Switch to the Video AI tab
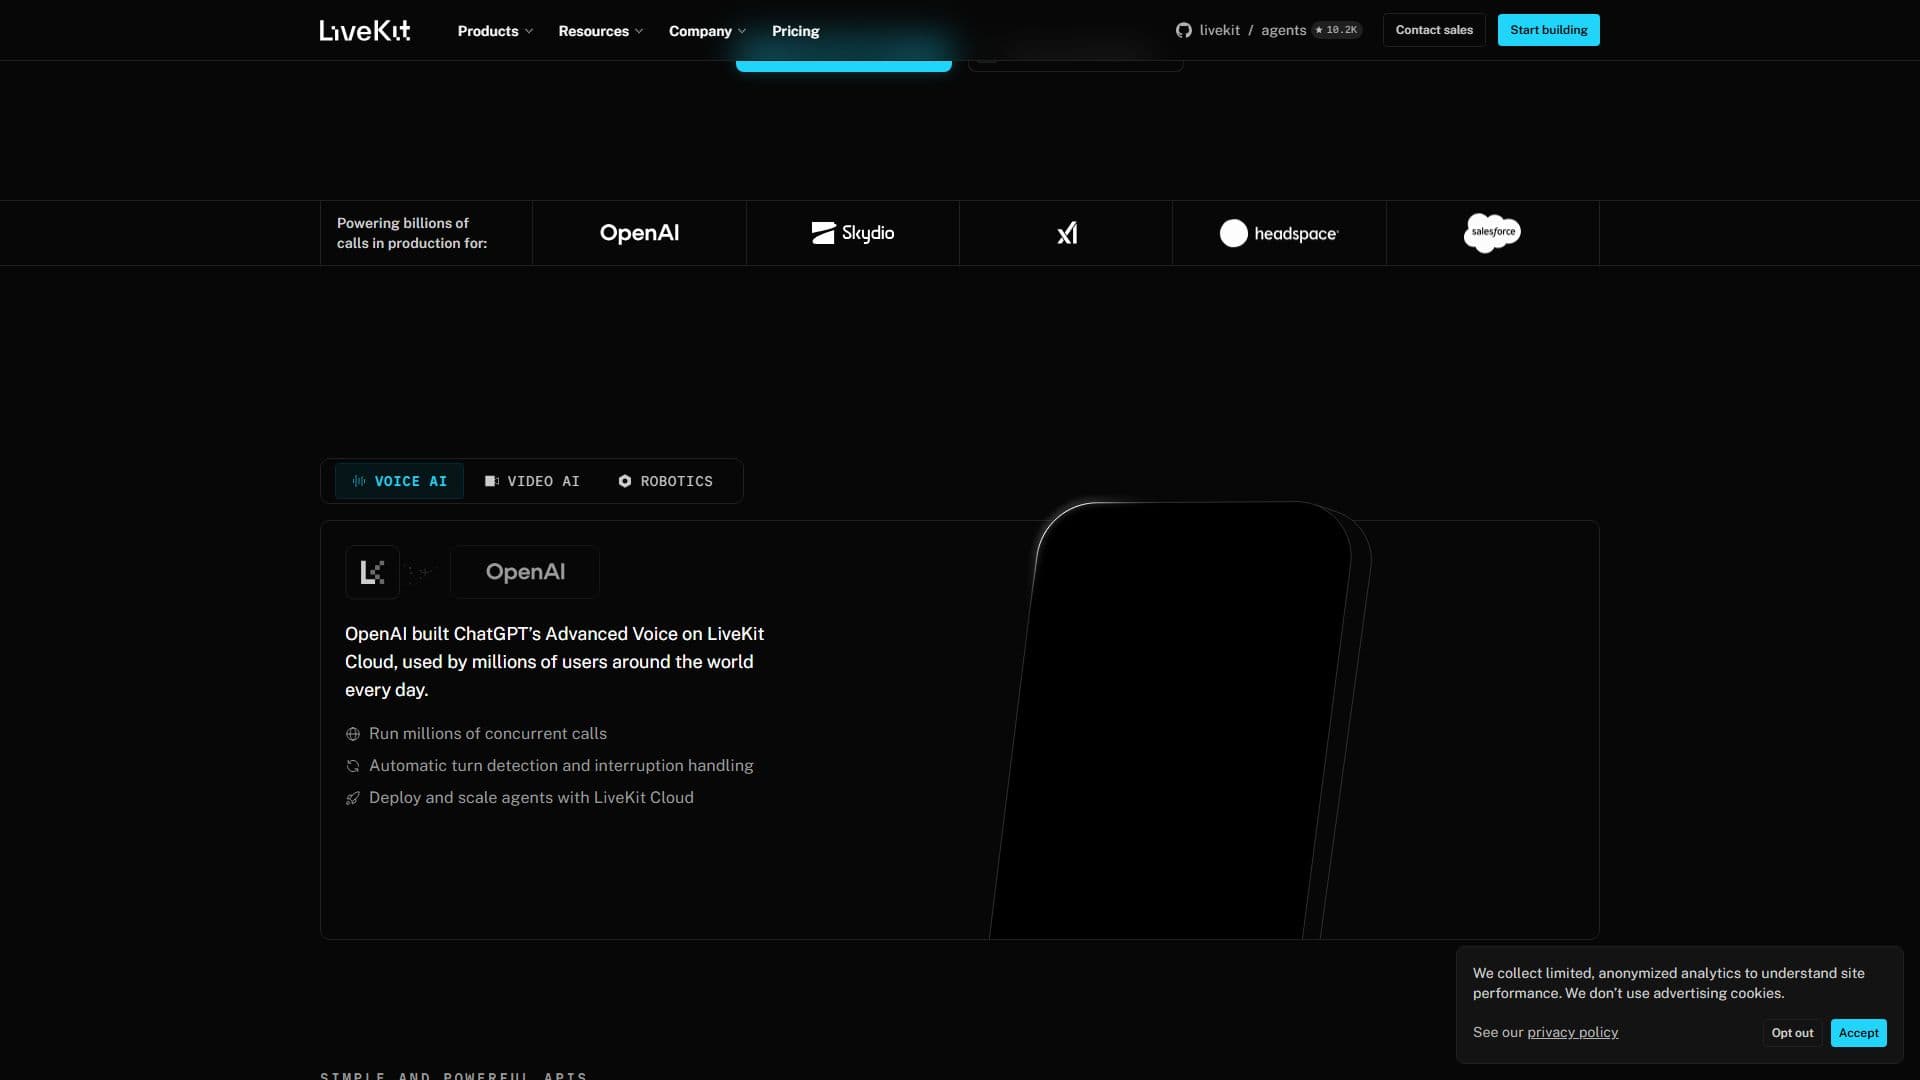1920x1080 pixels. pyautogui.click(x=532, y=481)
